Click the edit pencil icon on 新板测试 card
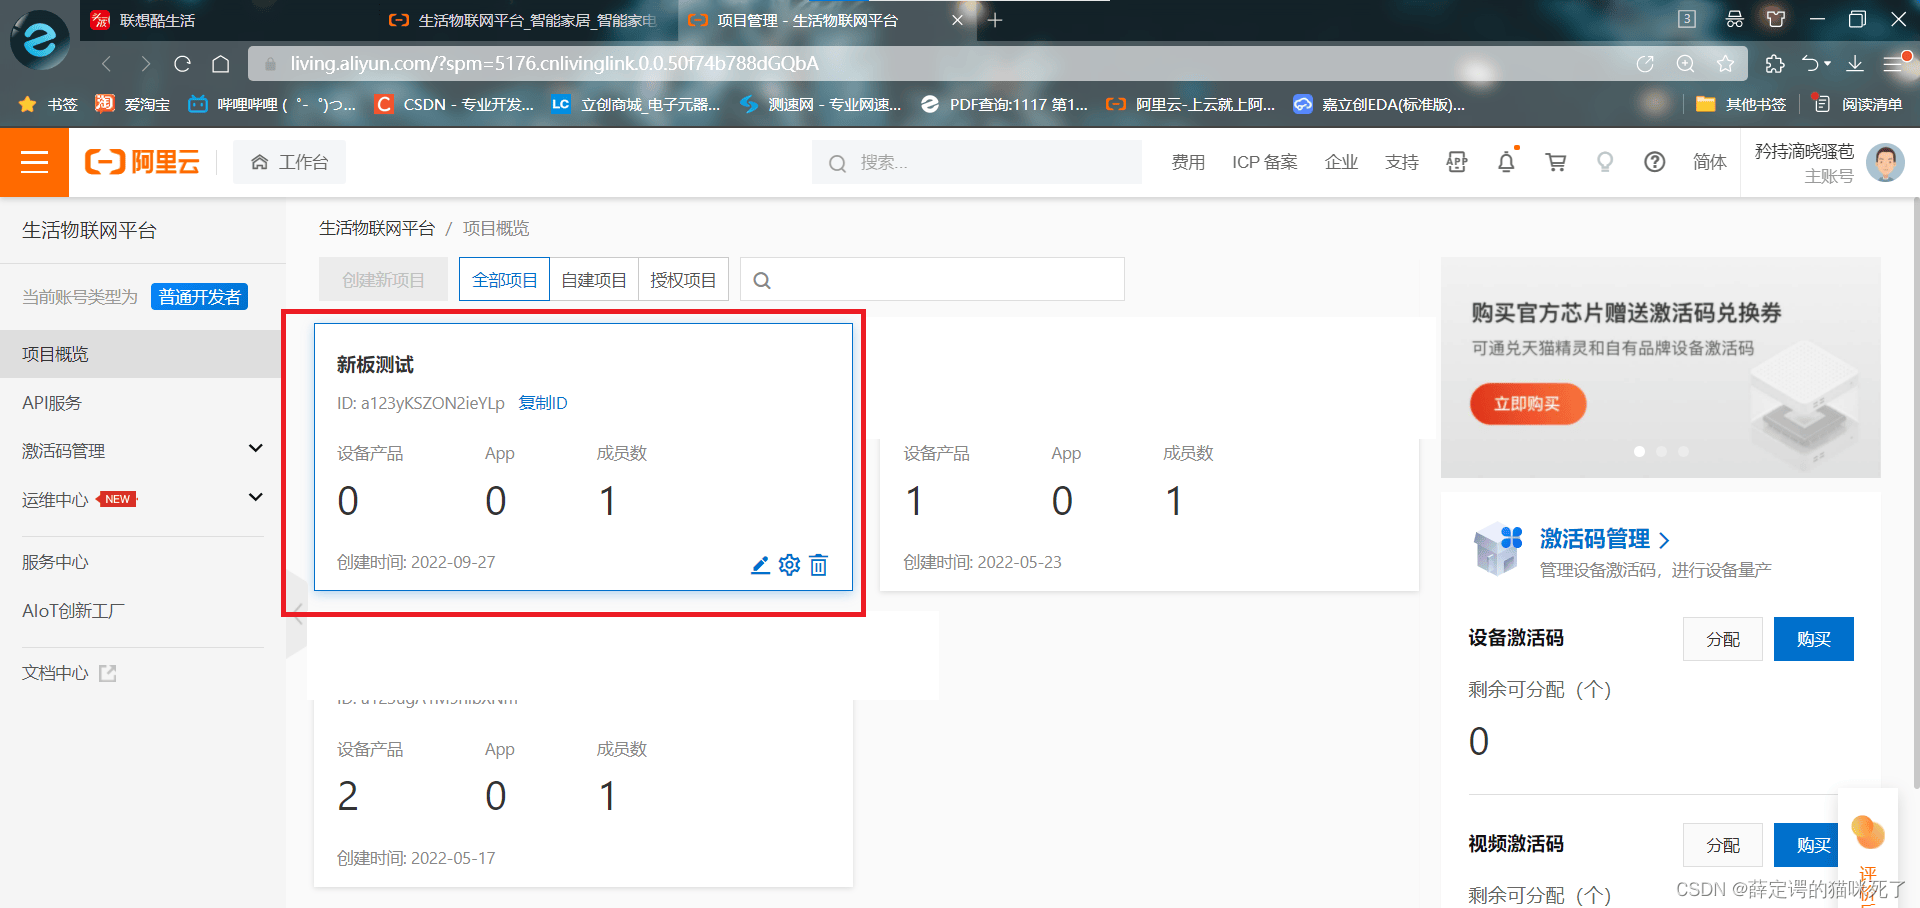This screenshot has width=1920, height=908. coord(760,565)
